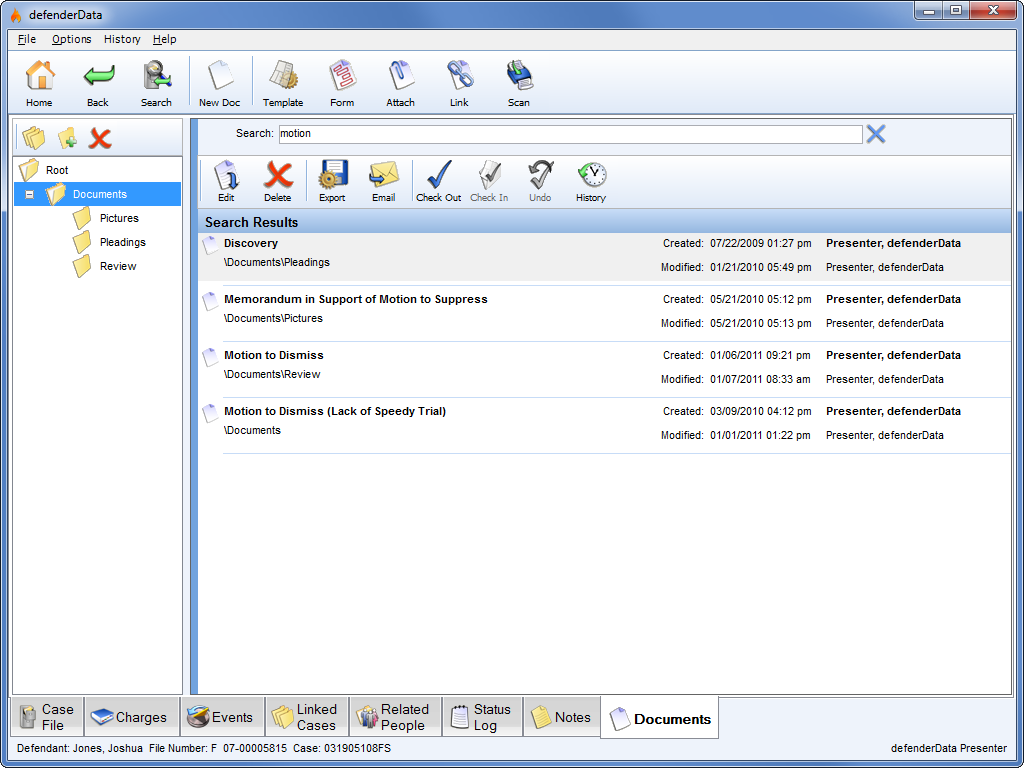The image size is (1024, 768).
Task: Switch to the Case File tab
Action: pyautogui.click(x=47, y=717)
